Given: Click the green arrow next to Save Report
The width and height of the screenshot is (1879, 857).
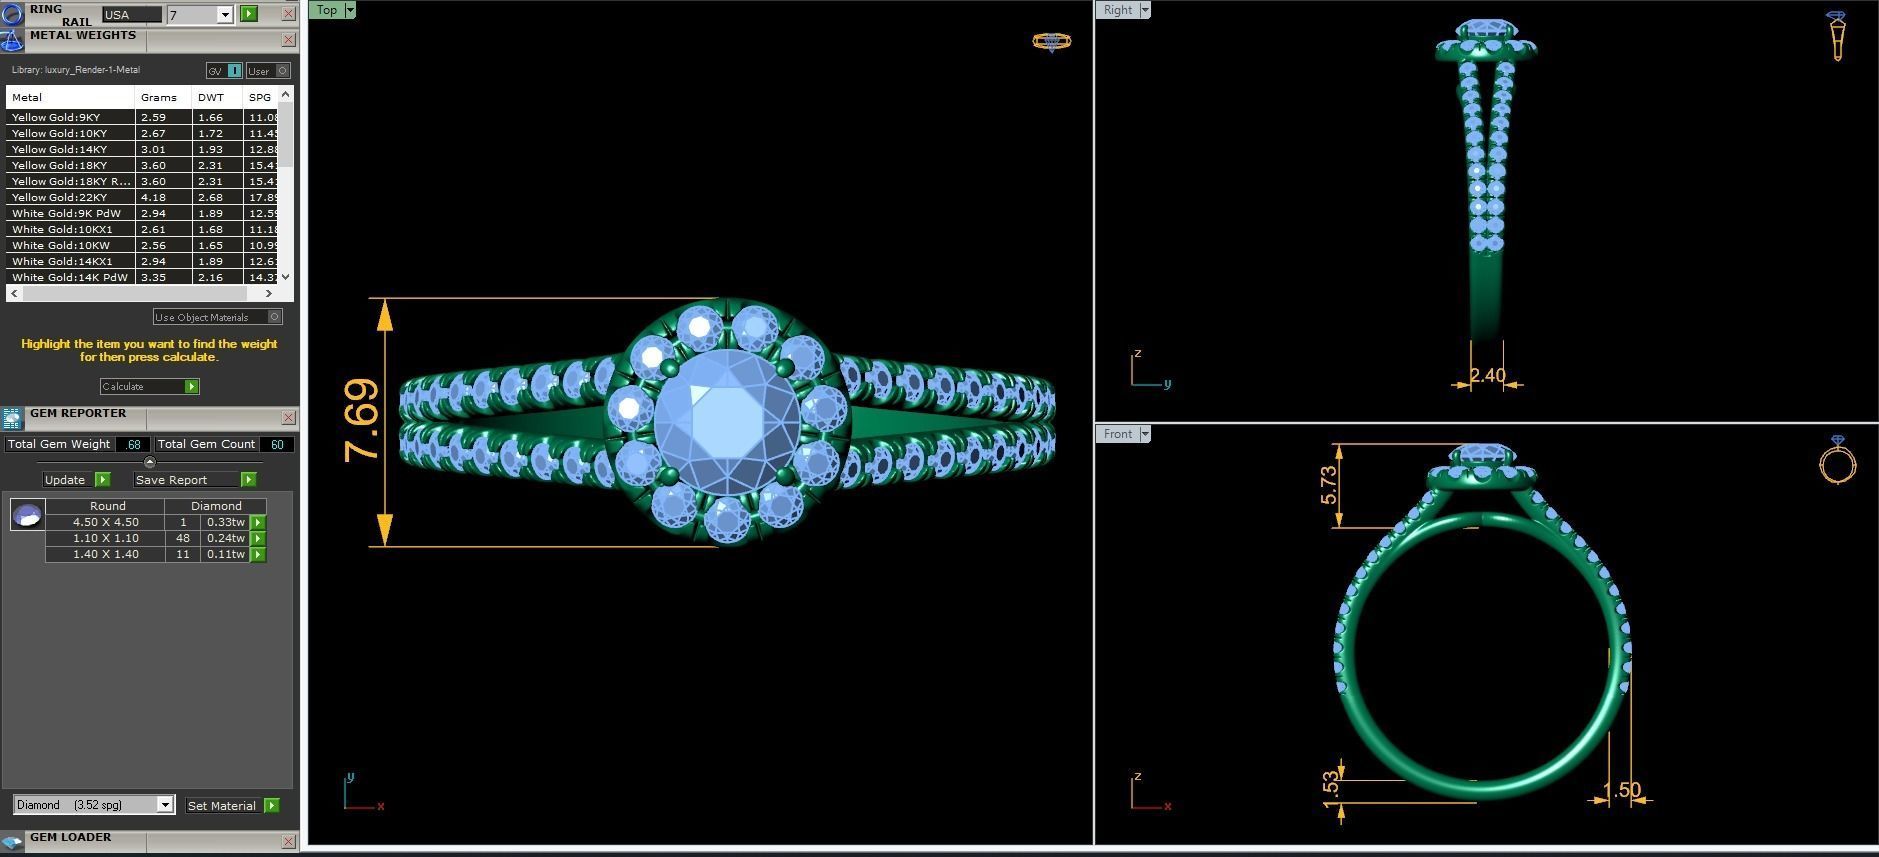Looking at the screenshot, I should [x=248, y=480].
